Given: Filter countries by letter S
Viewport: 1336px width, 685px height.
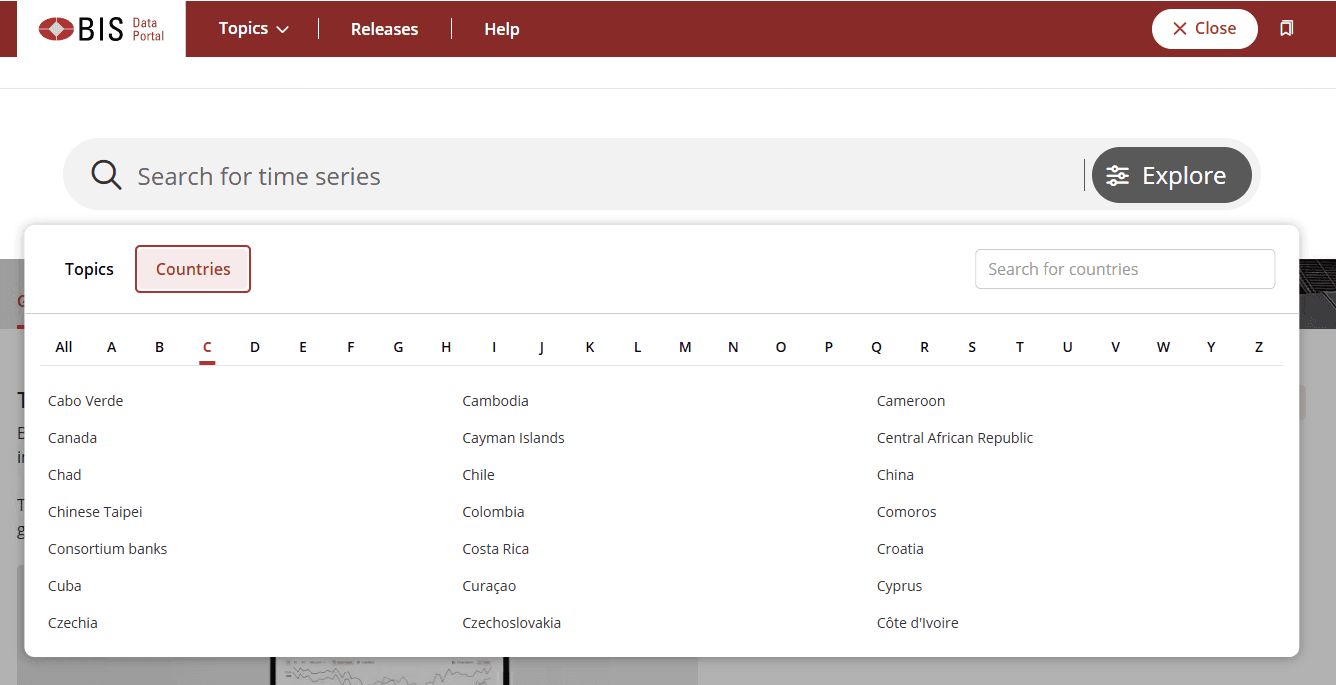Looking at the screenshot, I should 972,347.
